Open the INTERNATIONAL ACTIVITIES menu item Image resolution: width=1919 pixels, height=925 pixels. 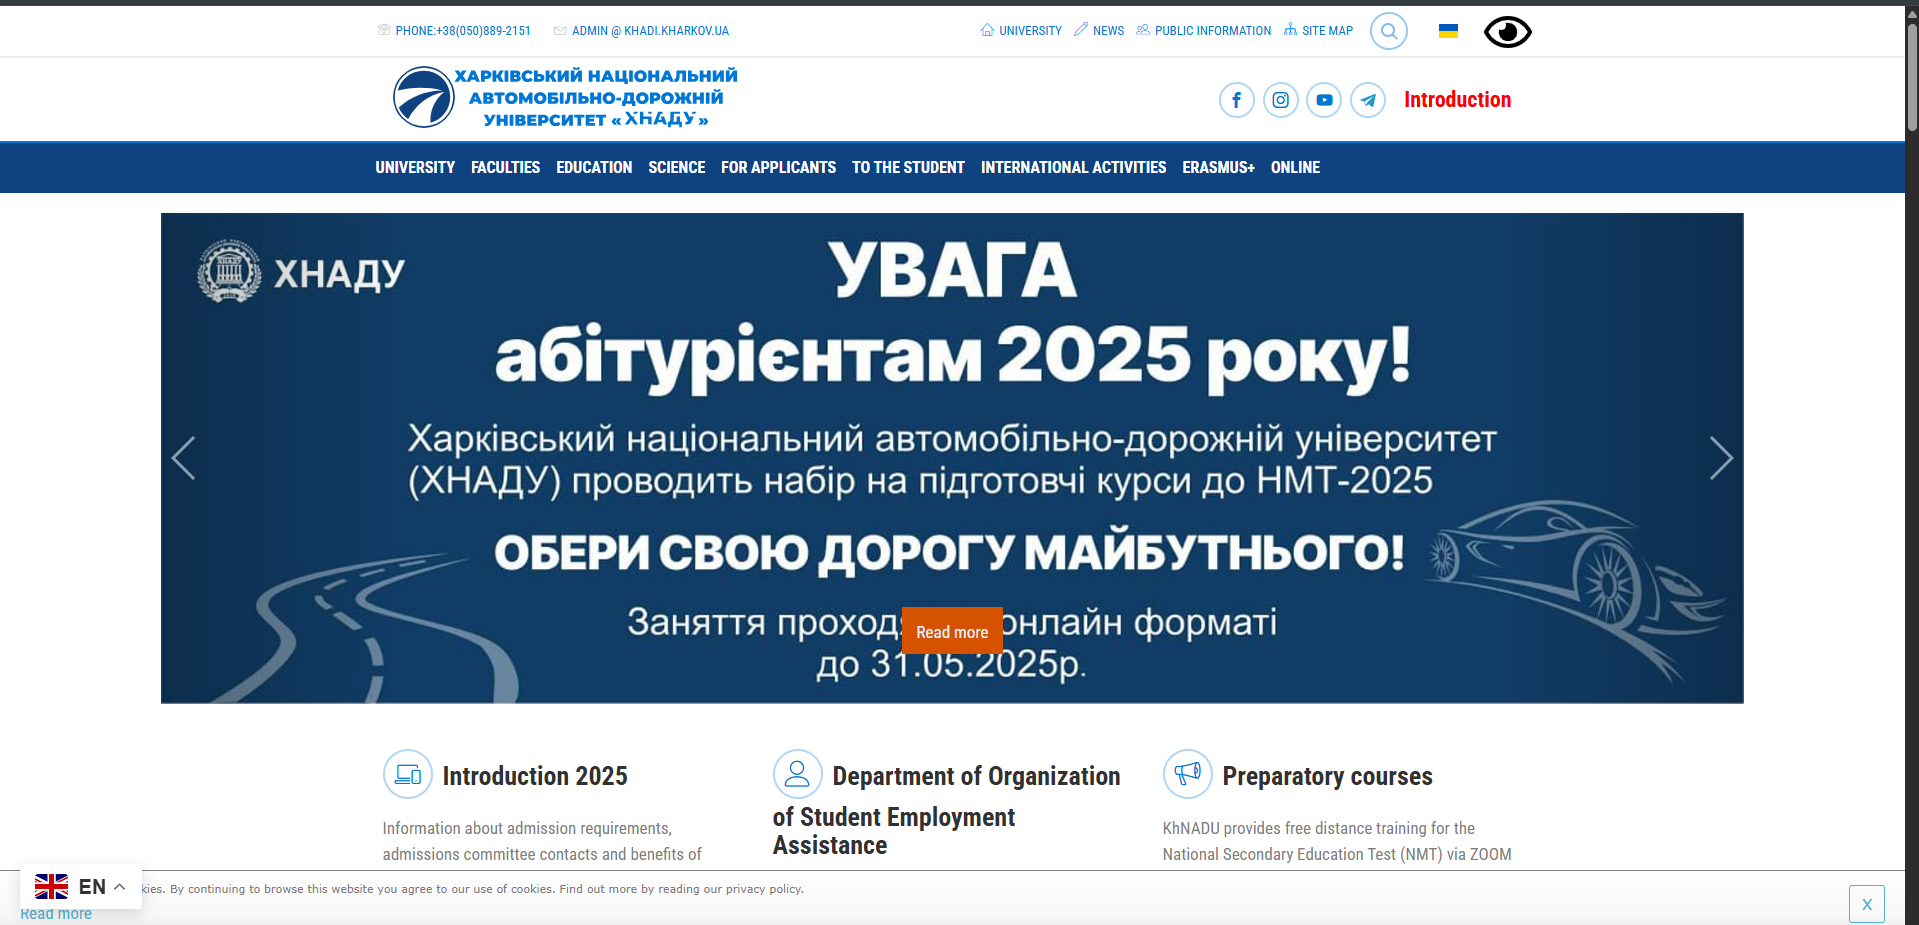pos(1073,167)
